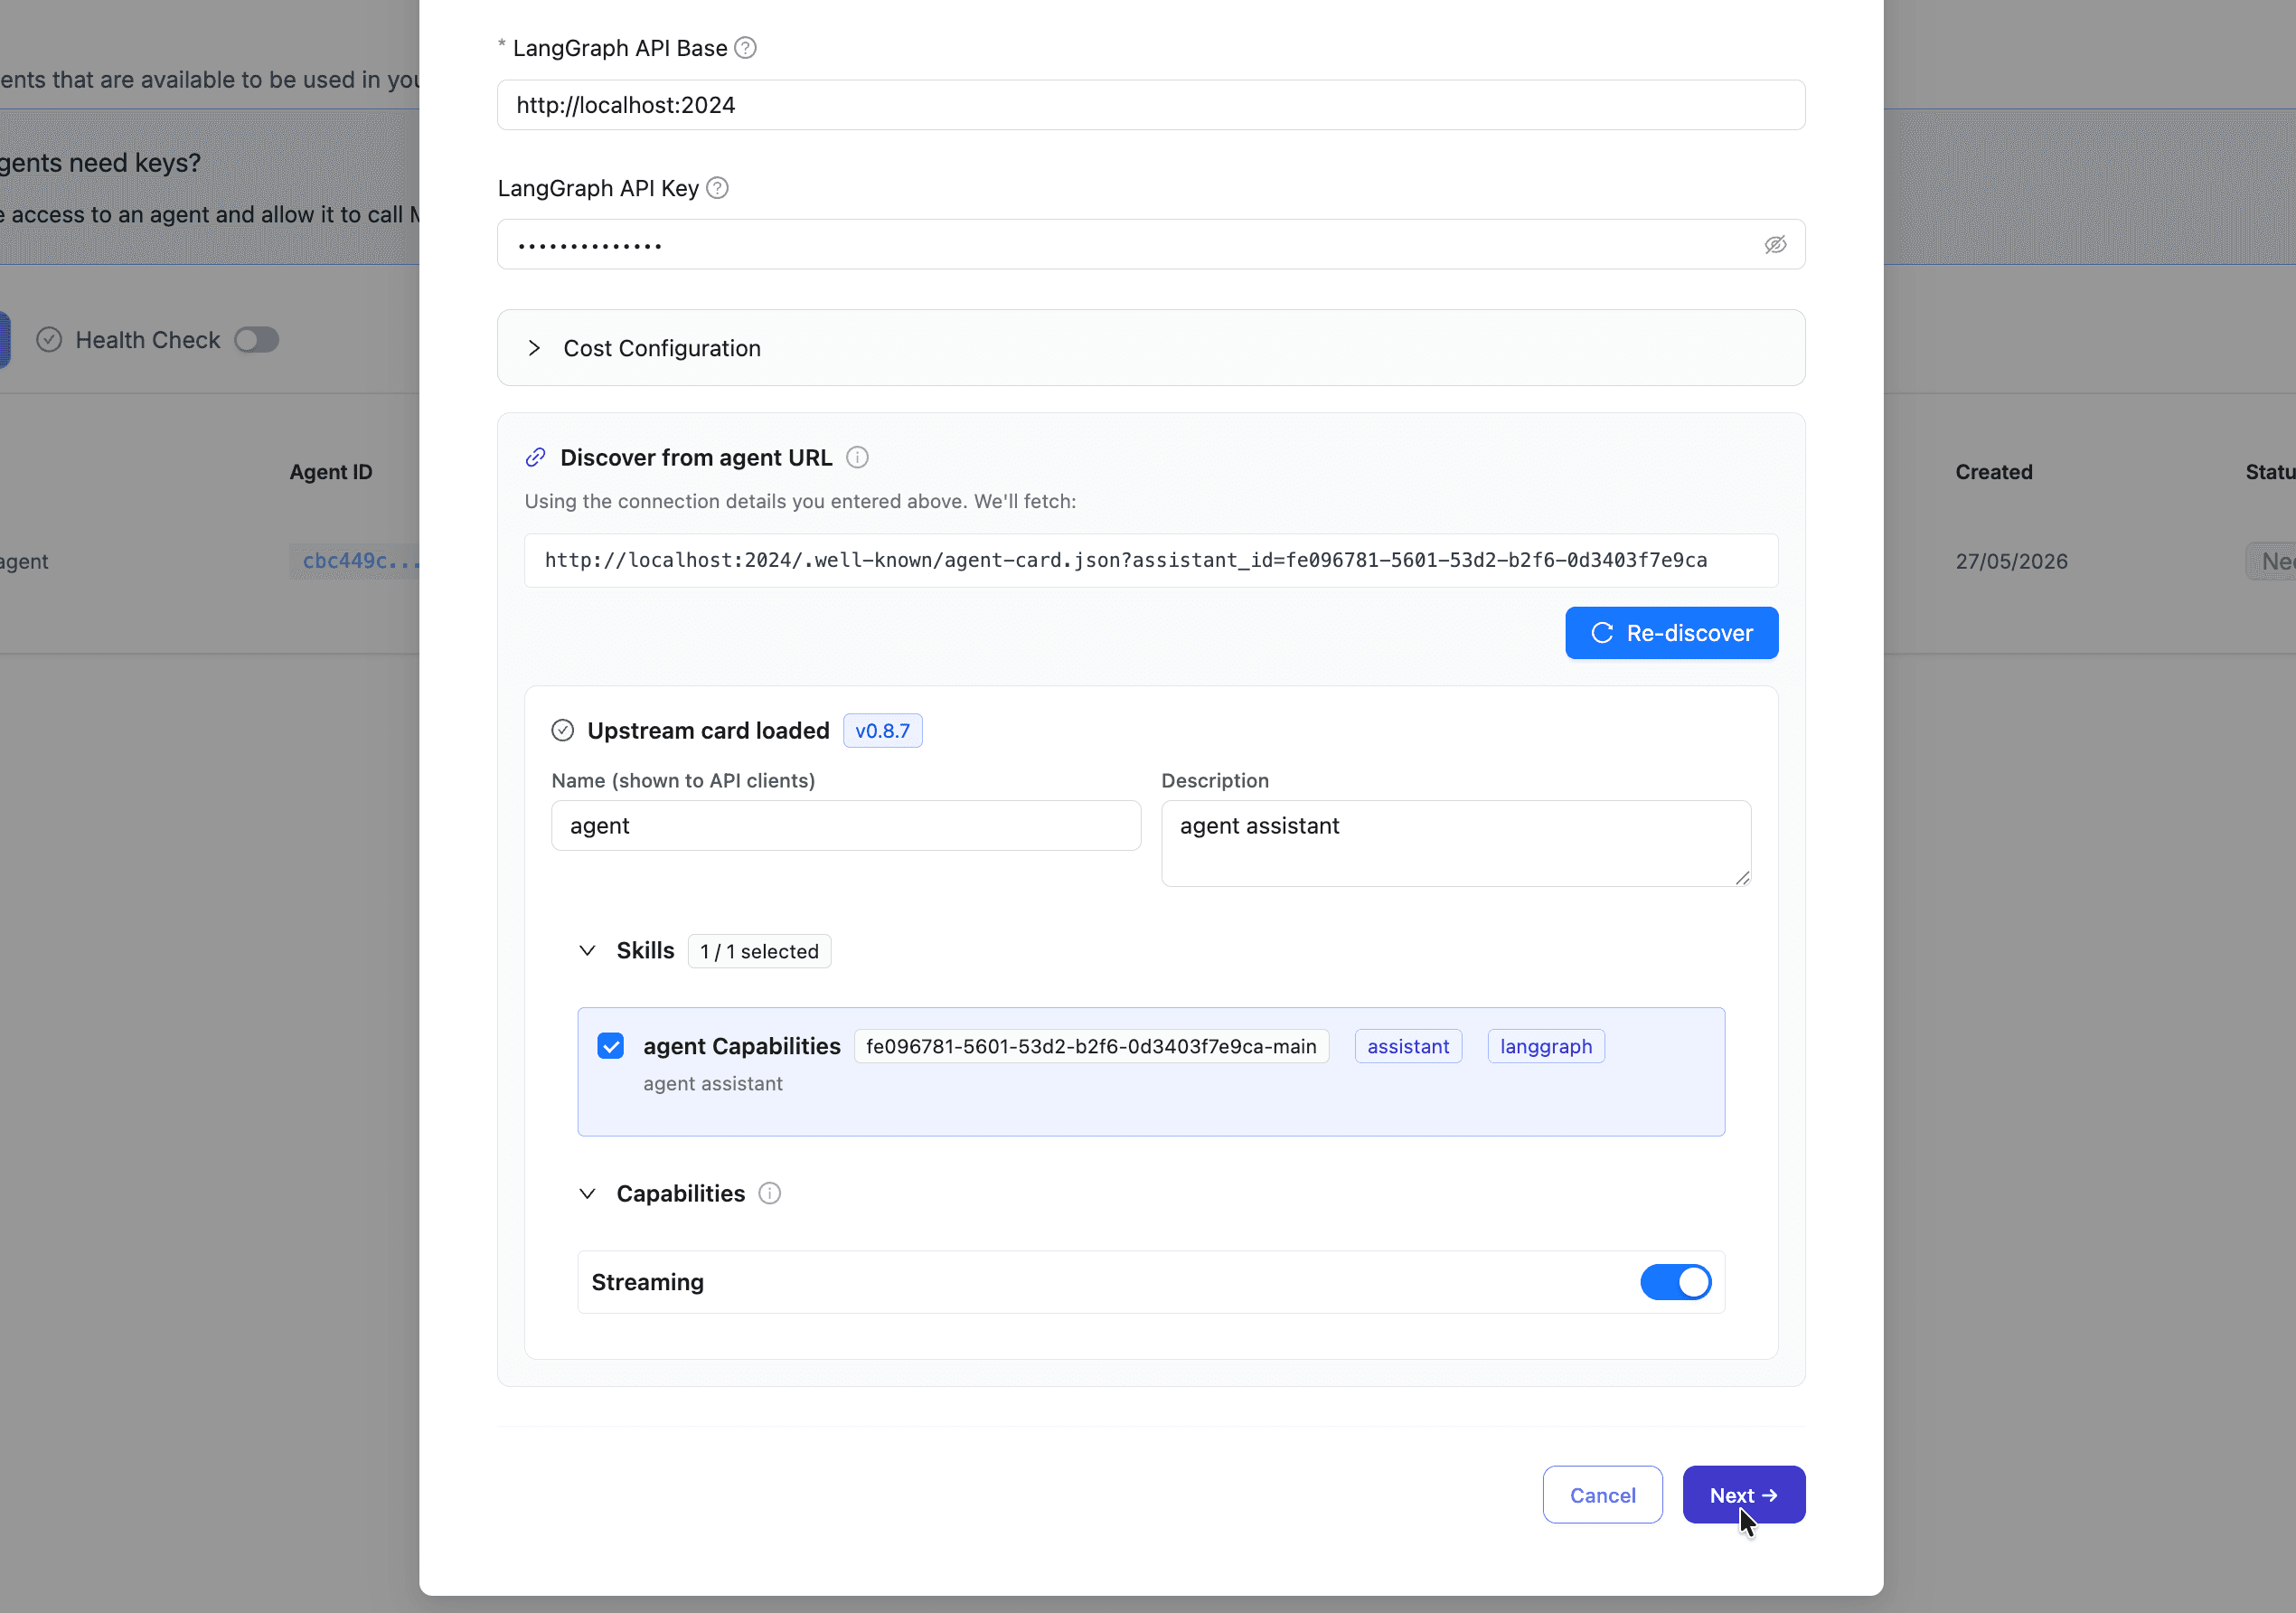Click the description textarea resize handle

point(1742,877)
